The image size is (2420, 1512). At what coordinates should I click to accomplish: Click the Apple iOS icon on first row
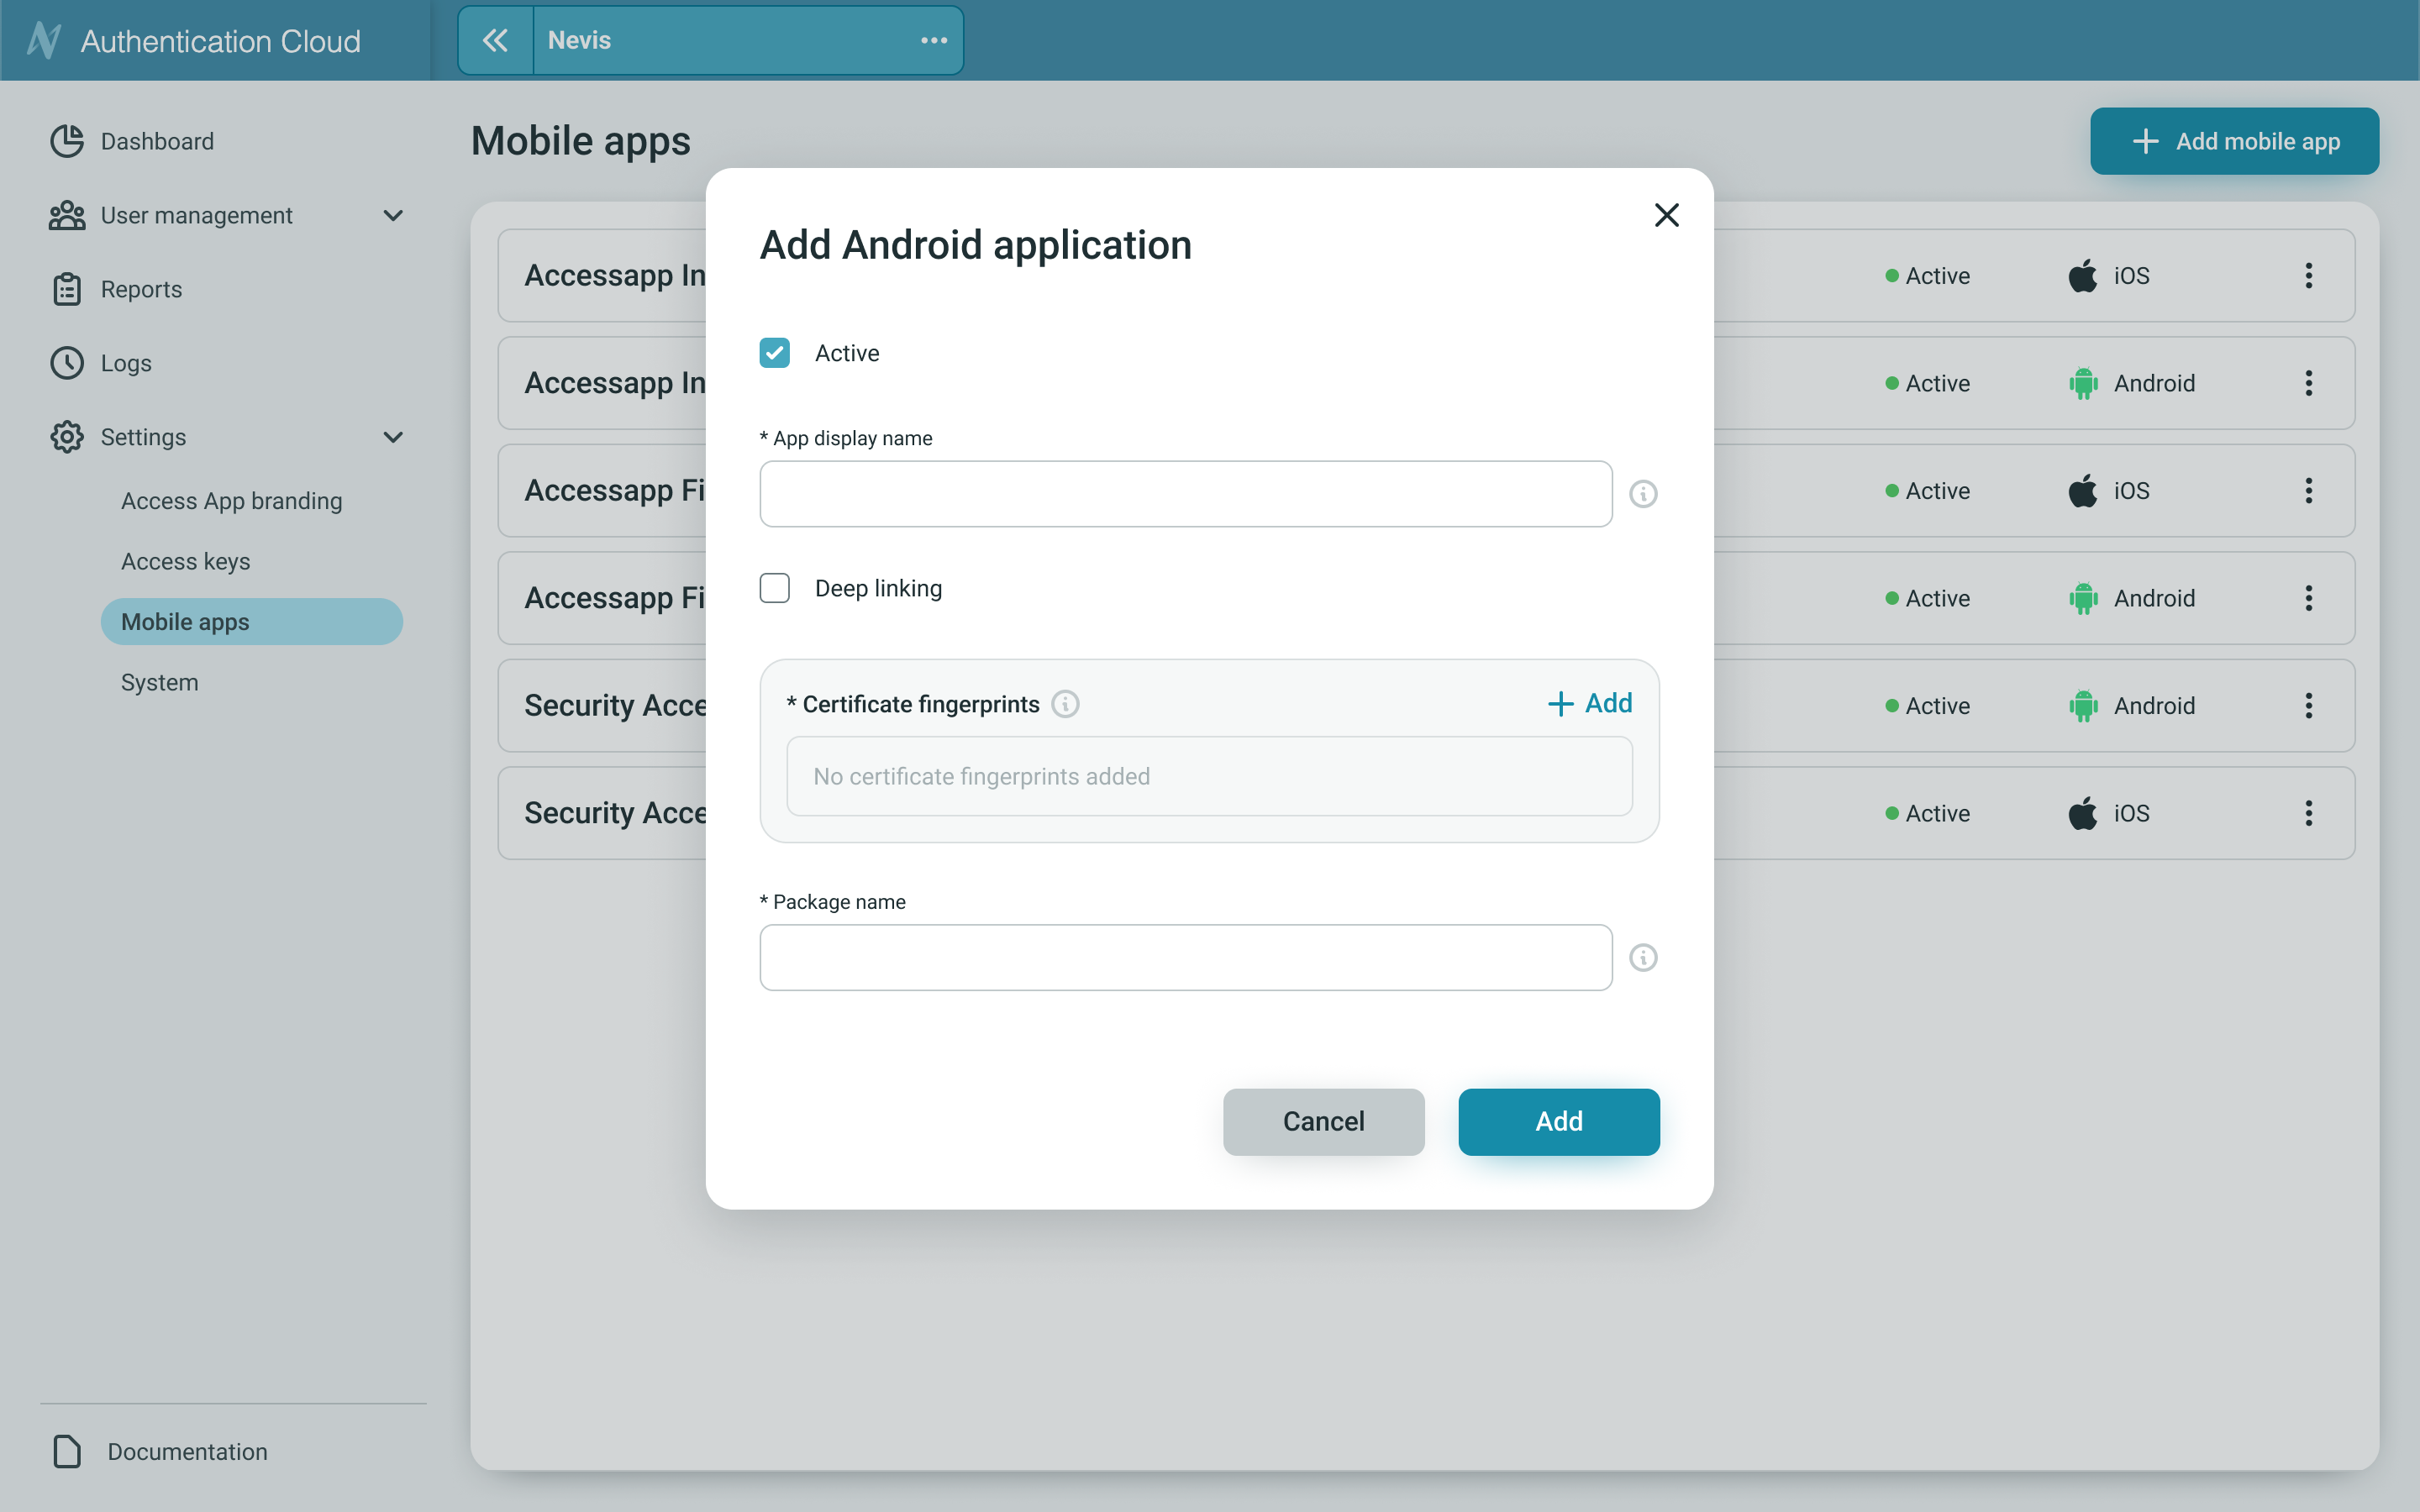tap(2083, 275)
